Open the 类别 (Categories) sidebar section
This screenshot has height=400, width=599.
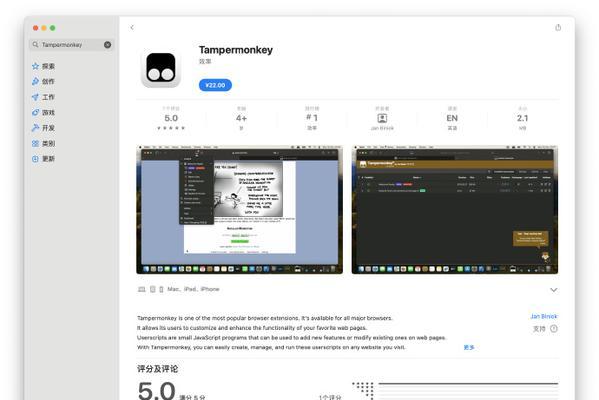(x=44, y=143)
